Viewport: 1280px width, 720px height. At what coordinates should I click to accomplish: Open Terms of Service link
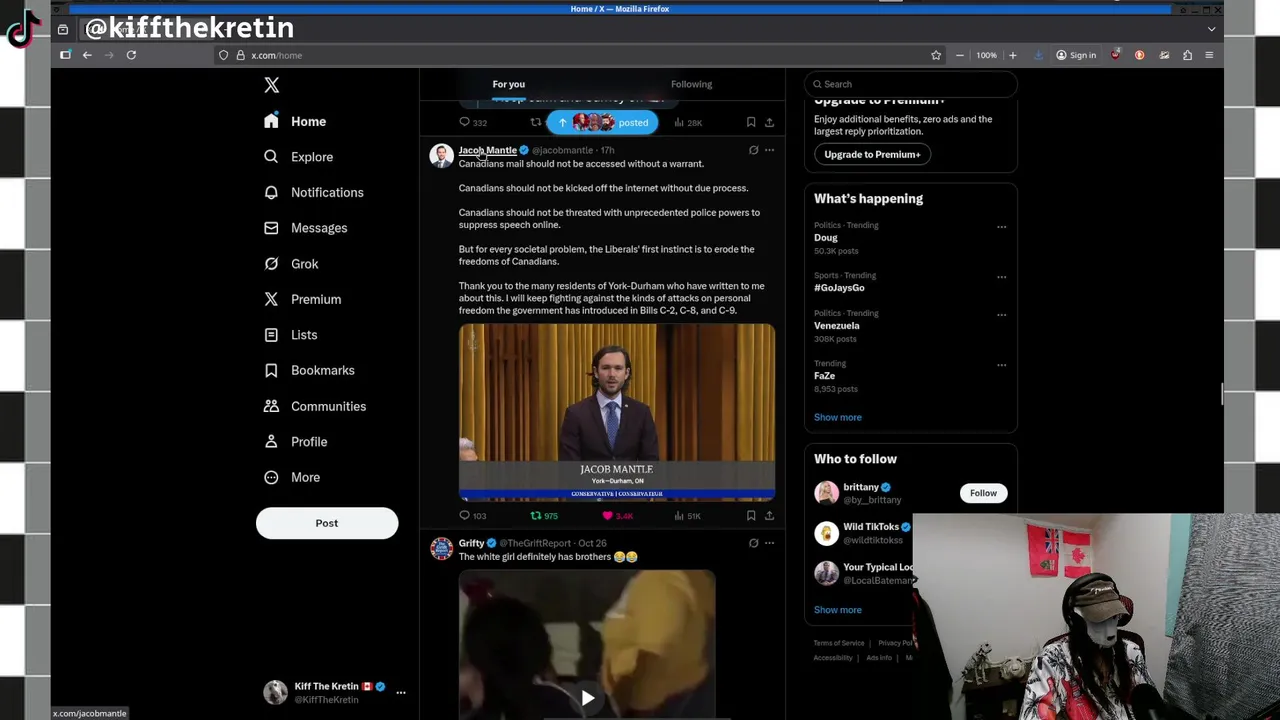838,643
